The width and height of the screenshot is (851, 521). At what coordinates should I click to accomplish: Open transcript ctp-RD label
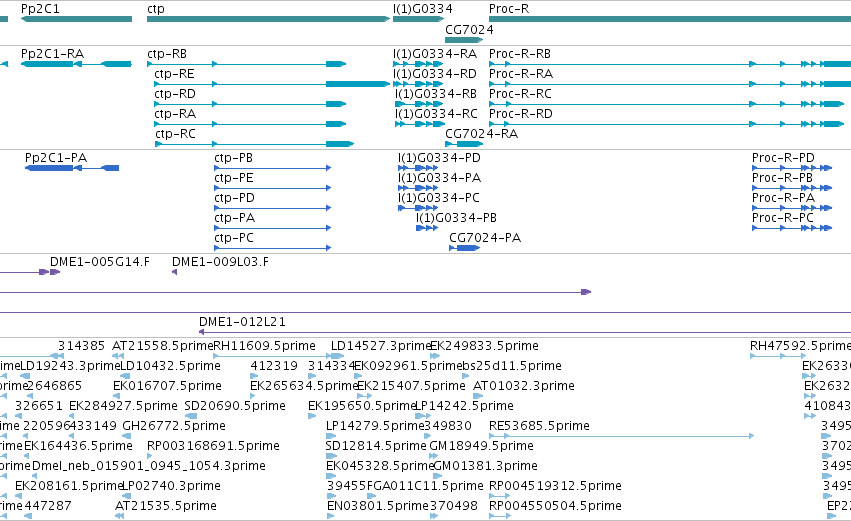point(175,94)
